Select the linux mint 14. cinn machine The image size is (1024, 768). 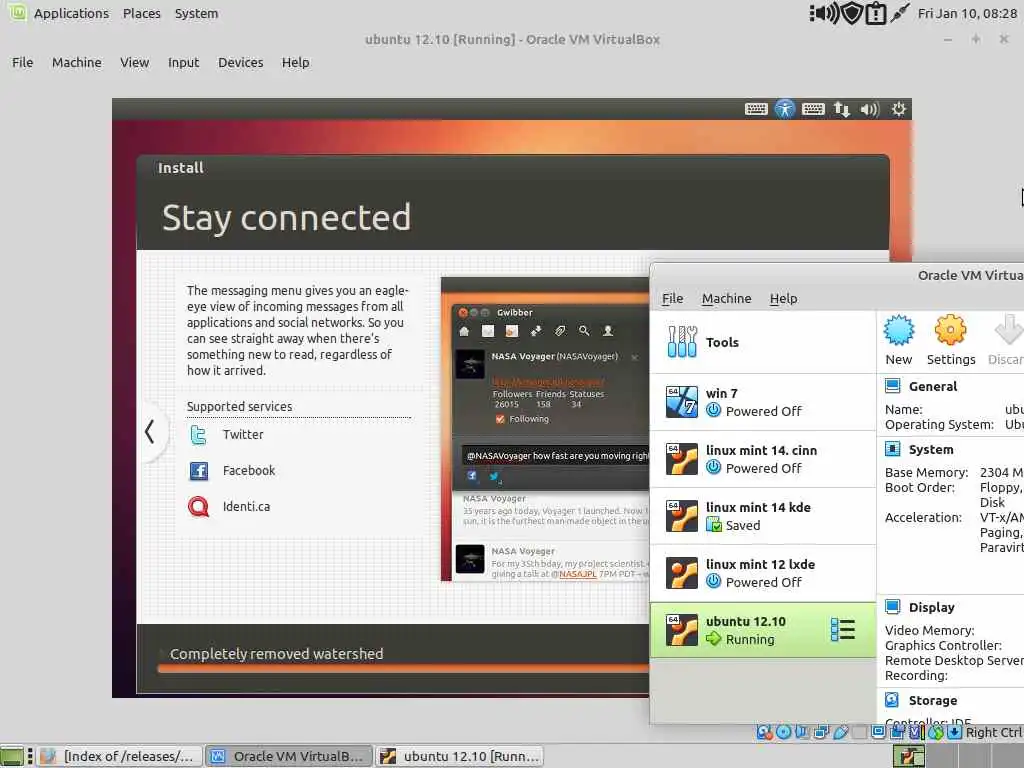click(x=763, y=458)
